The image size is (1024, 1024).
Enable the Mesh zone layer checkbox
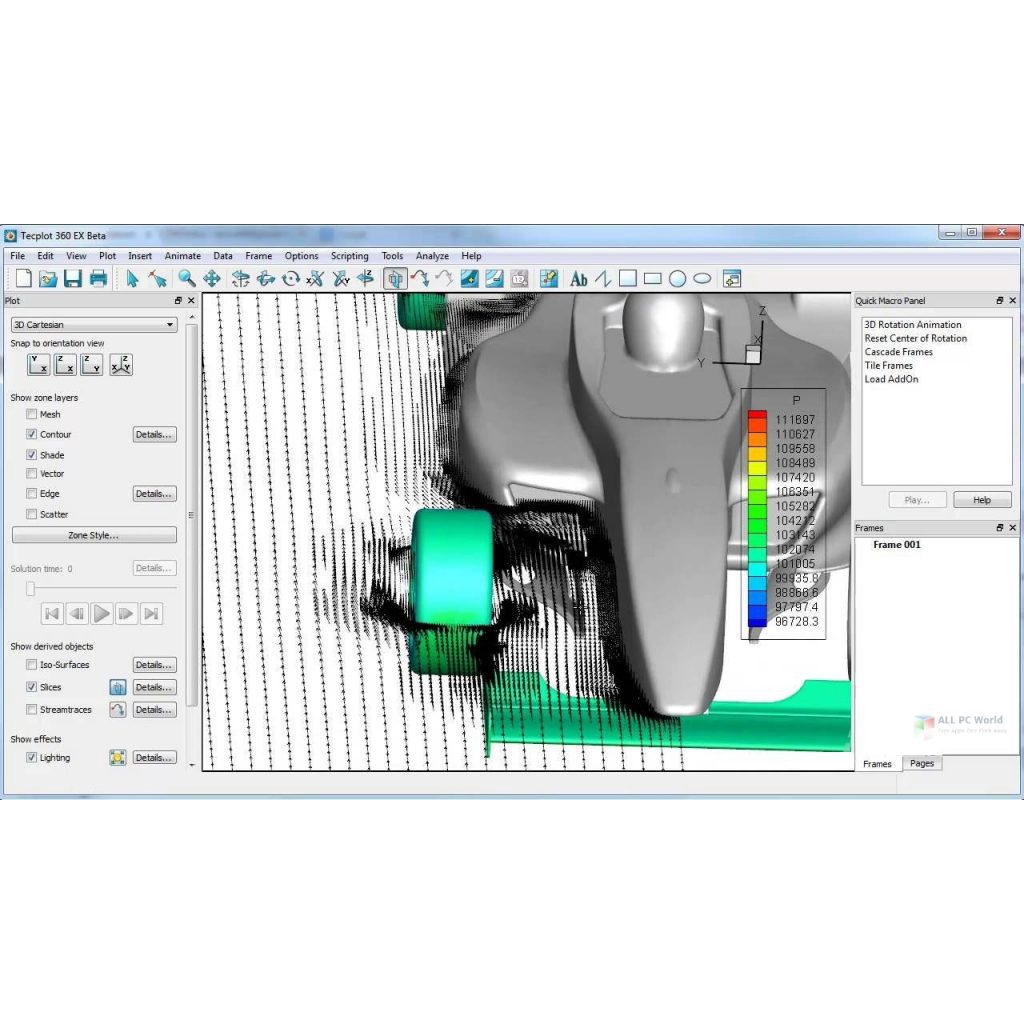click(x=32, y=414)
